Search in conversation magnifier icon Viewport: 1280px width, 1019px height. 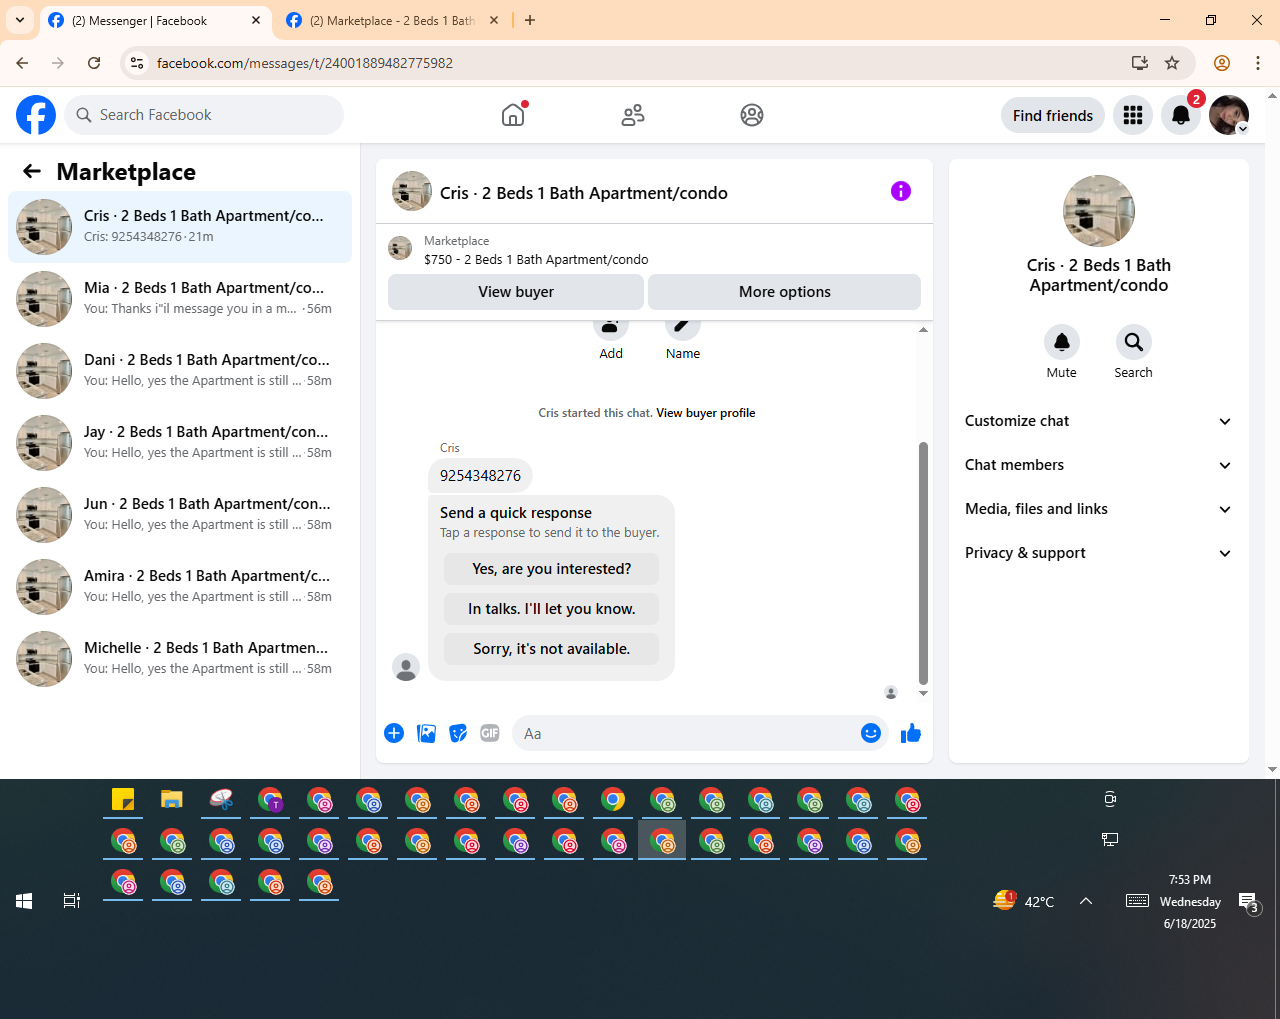(x=1134, y=342)
